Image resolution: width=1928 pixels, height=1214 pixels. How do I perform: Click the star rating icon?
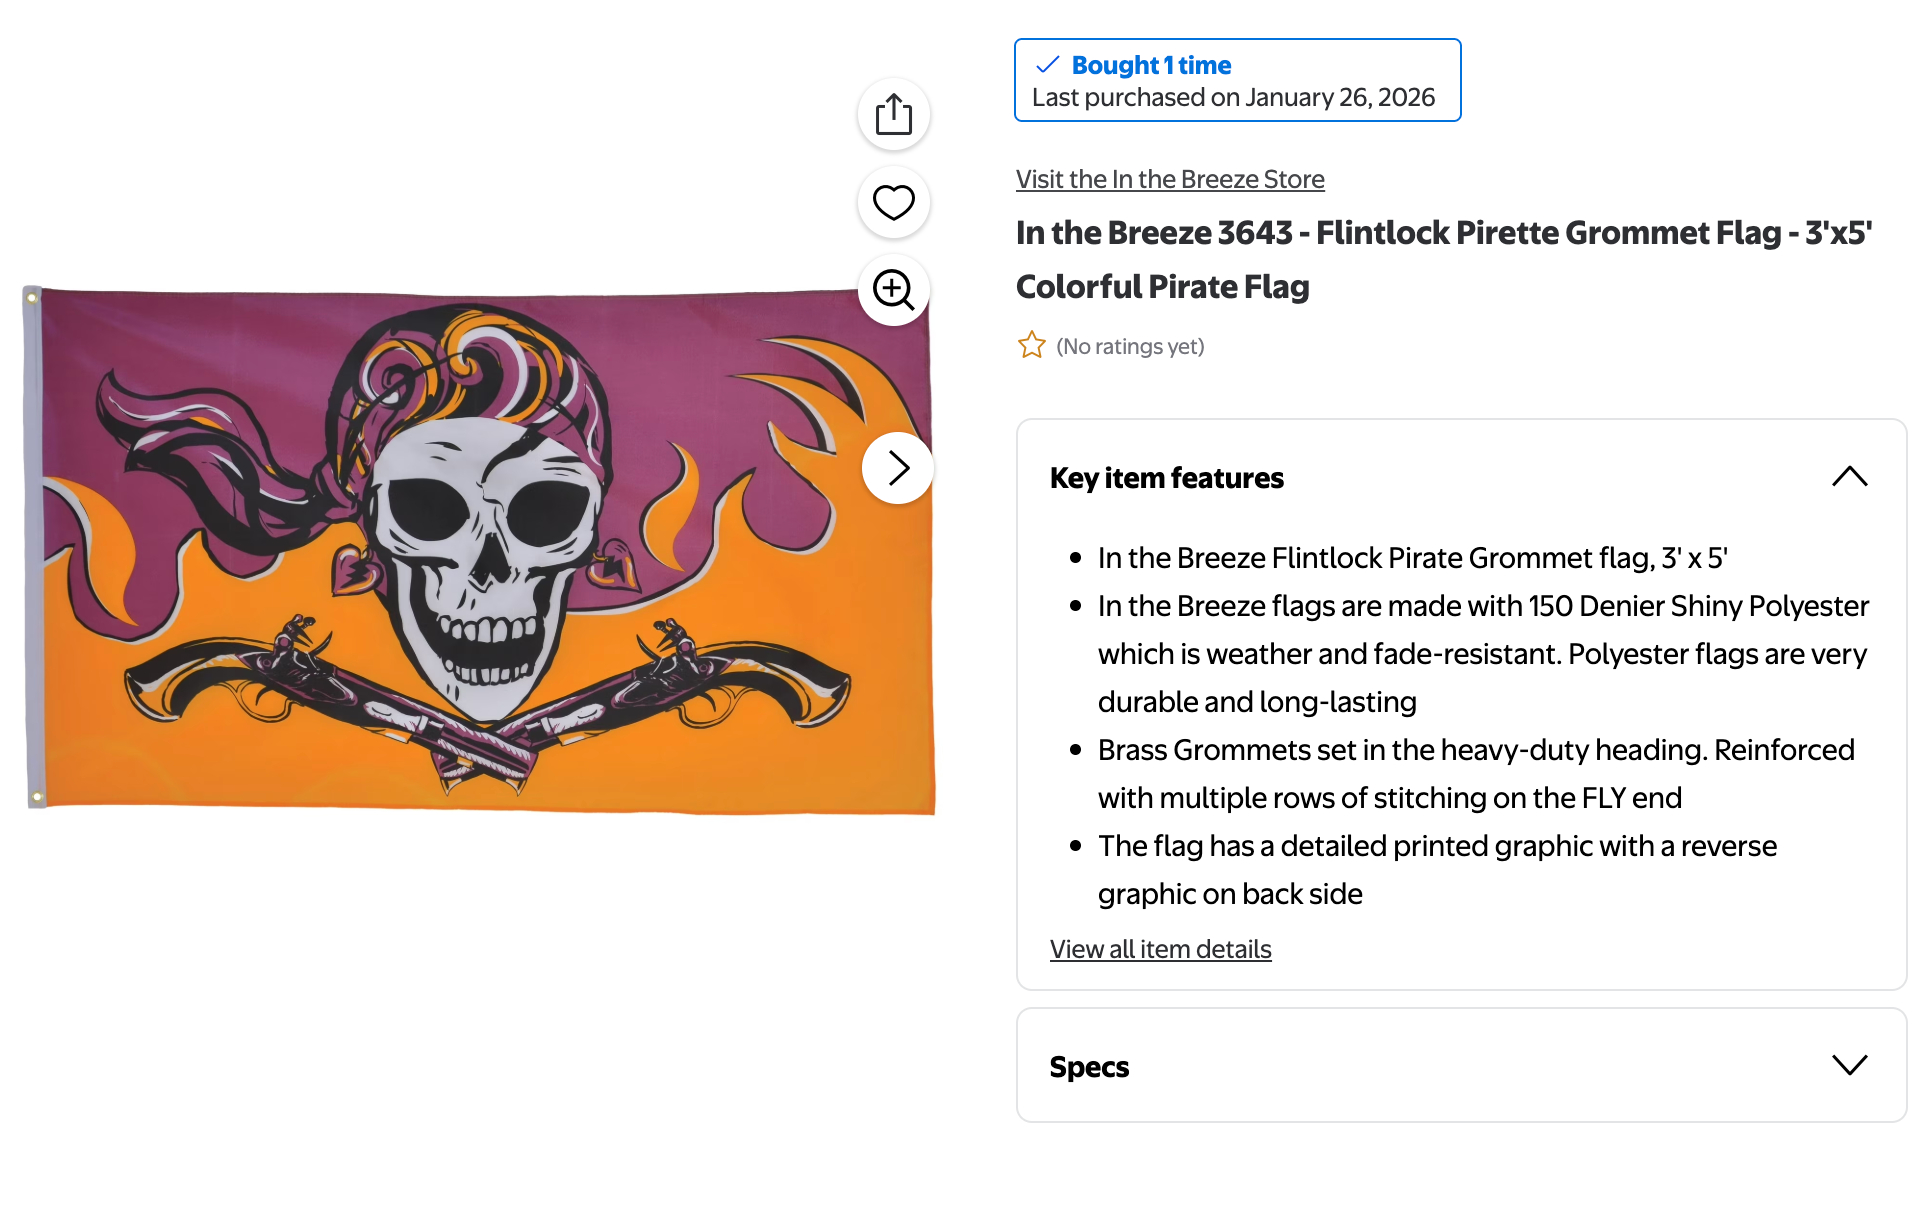point(1031,346)
